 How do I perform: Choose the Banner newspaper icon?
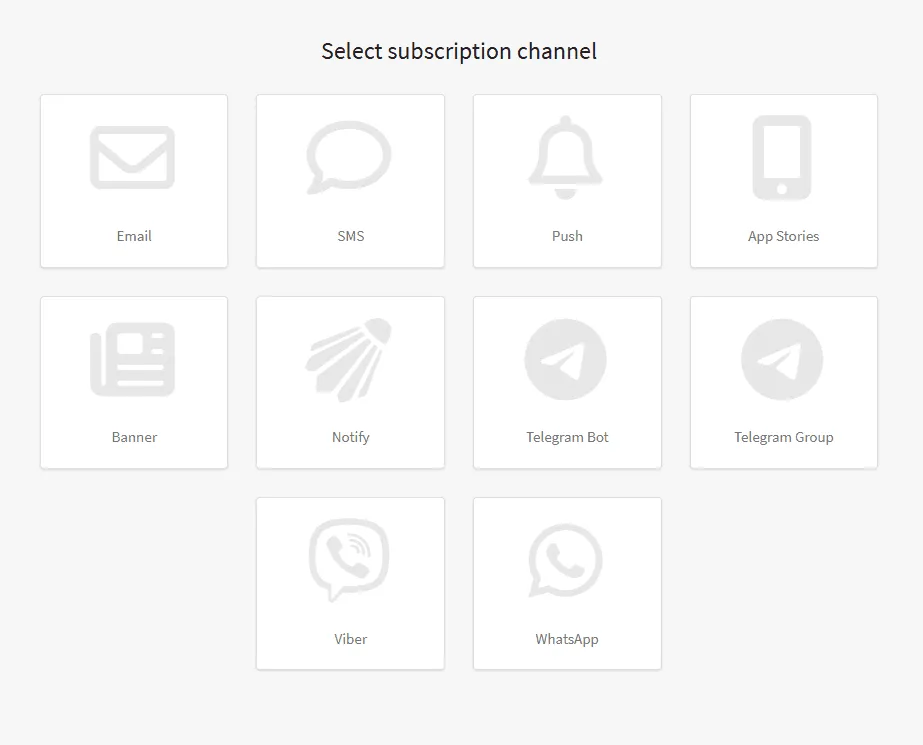[x=132, y=360]
